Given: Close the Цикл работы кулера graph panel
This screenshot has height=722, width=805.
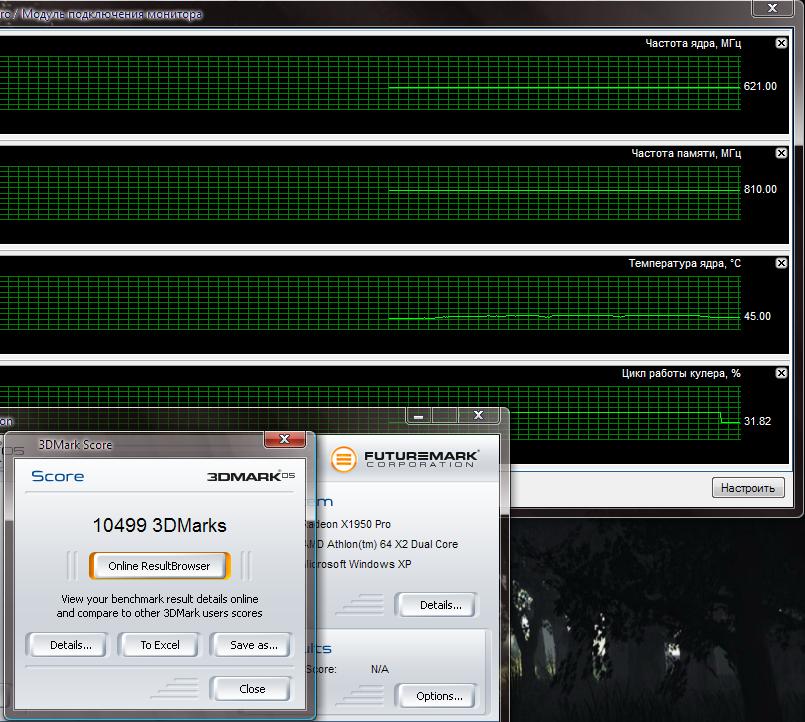Looking at the screenshot, I should (x=781, y=373).
